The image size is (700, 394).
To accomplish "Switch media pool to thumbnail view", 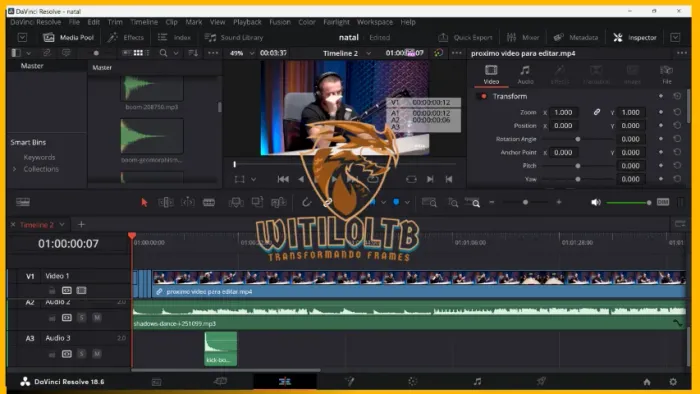I will coord(138,53).
